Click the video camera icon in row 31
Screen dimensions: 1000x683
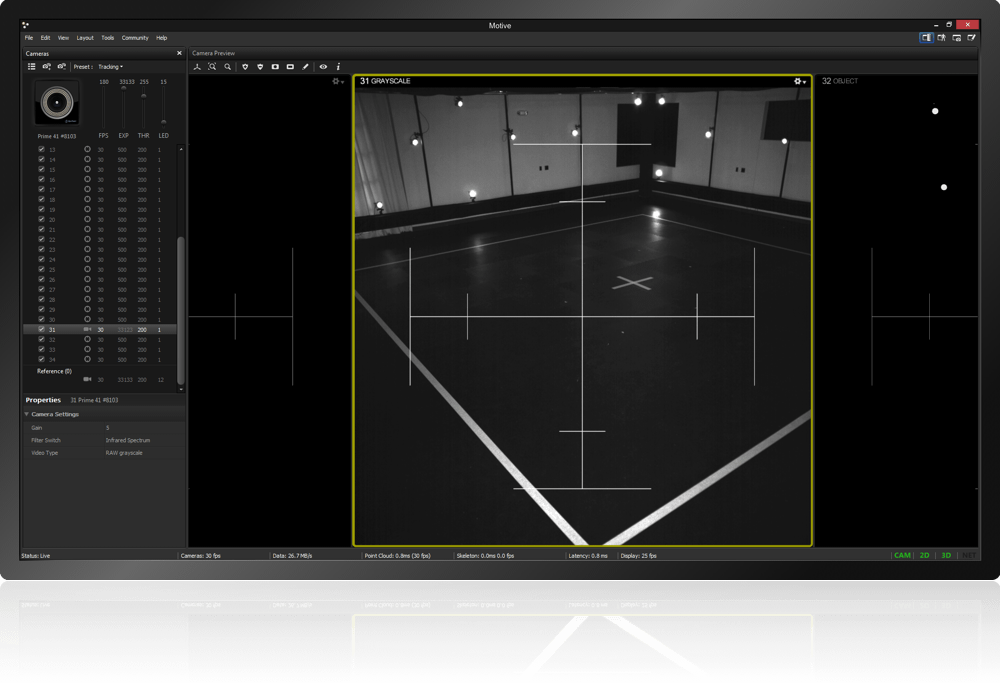(x=87, y=329)
